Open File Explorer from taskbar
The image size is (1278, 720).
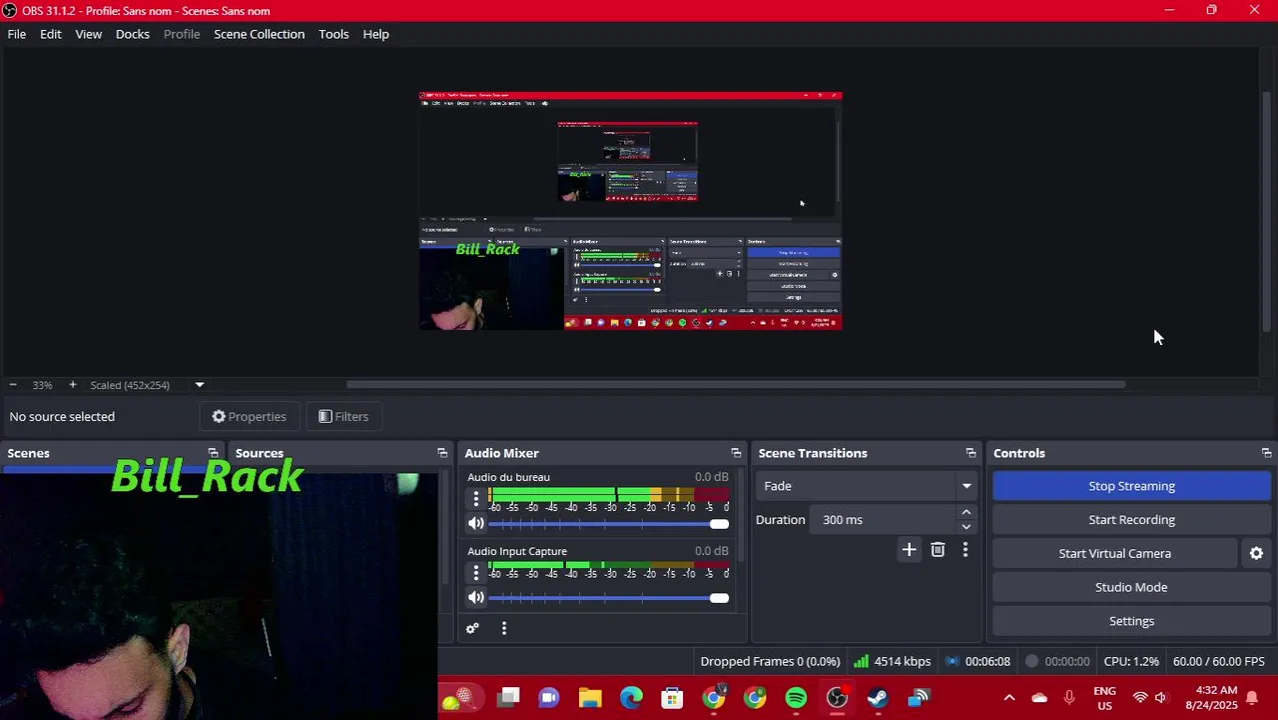tap(590, 698)
